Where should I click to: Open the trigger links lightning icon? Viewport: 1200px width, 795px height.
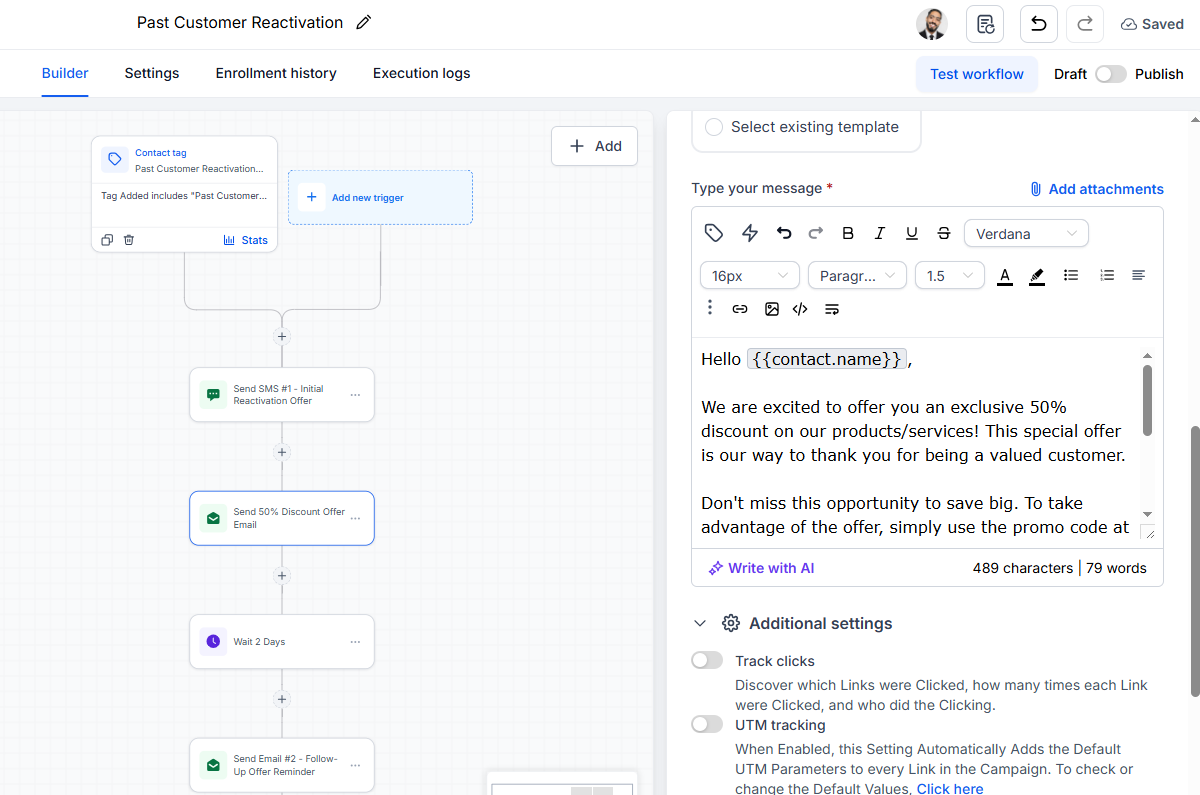(x=750, y=233)
